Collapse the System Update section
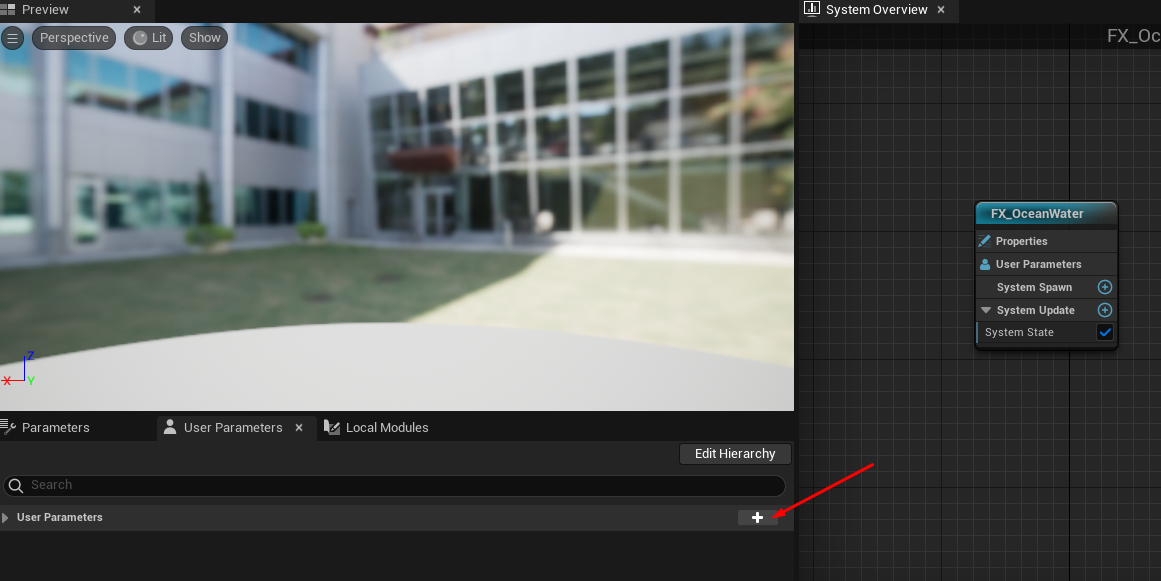The height and width of the screenshot is (581, 1161). (x=986, y=310)
